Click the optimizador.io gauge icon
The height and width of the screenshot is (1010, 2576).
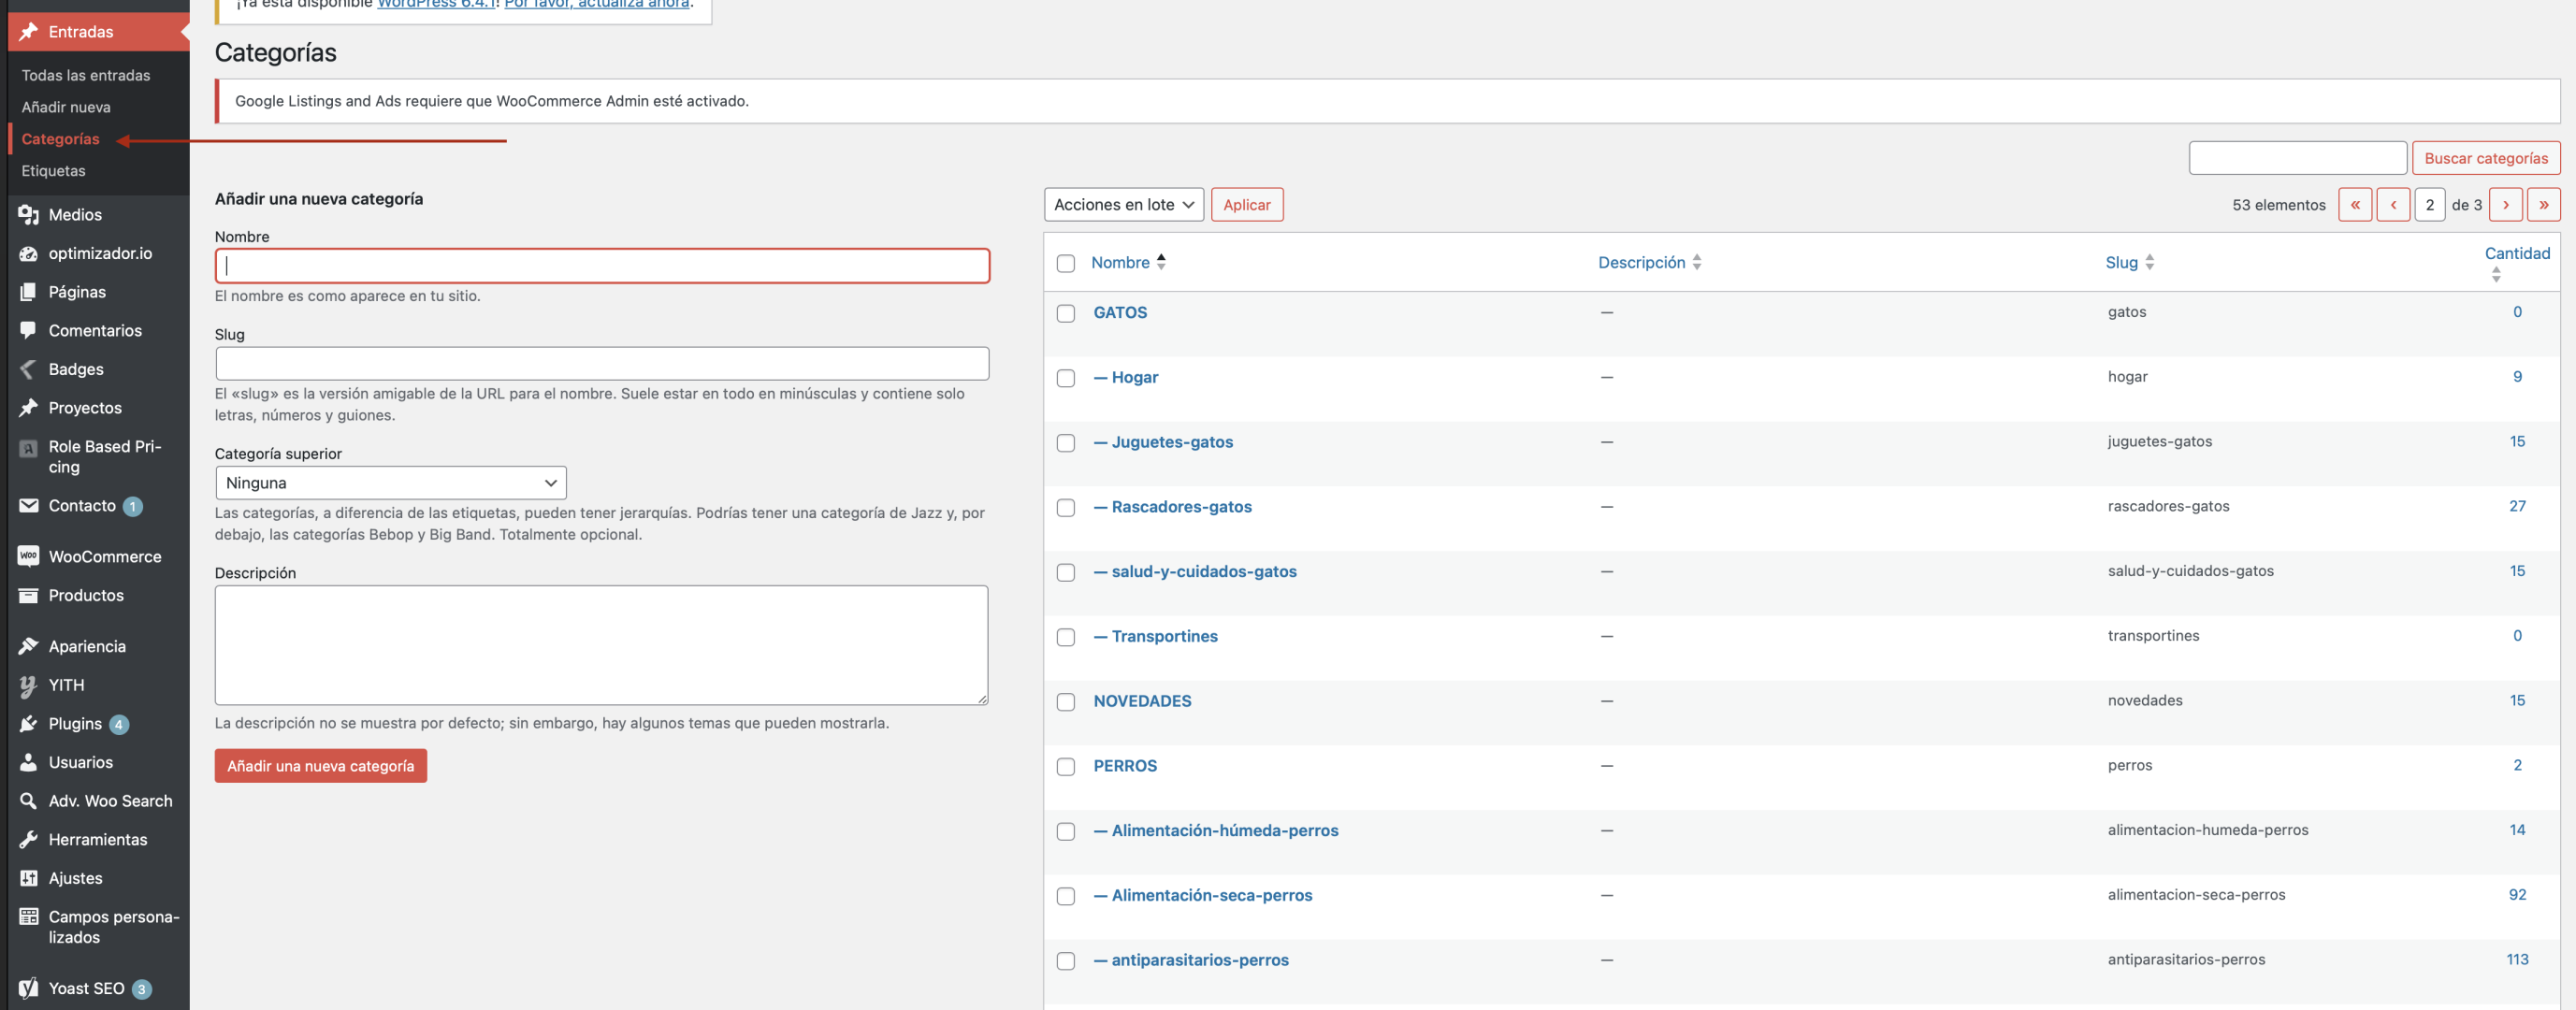coord(28,254)
